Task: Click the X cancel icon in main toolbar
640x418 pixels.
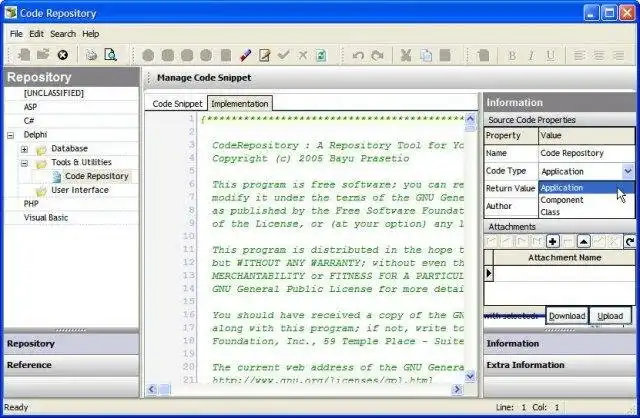Action: tap(302, 55)
